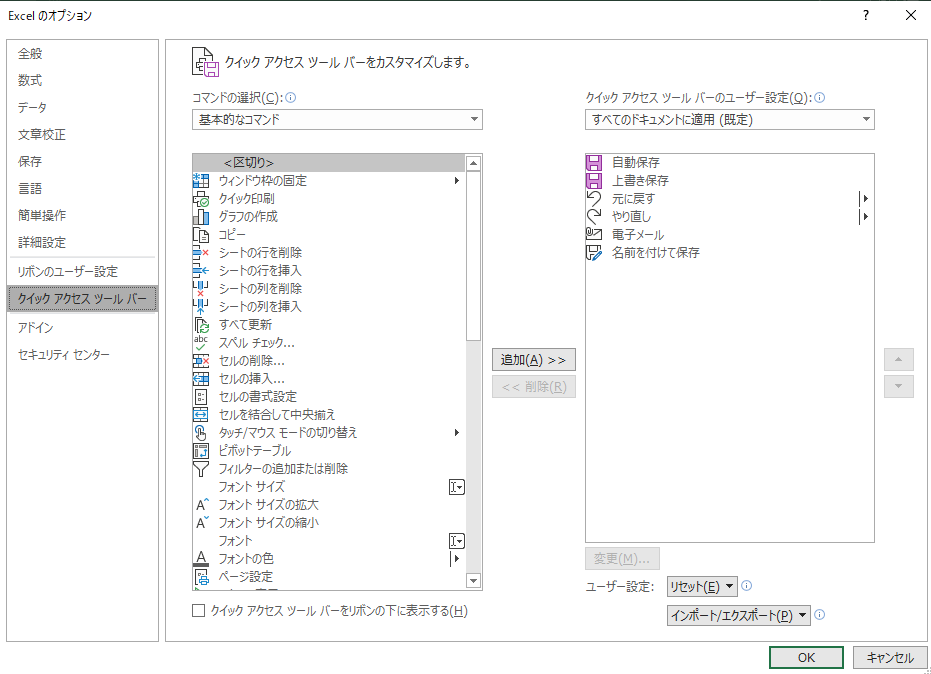Screen dimensions: 931x674
Task: Select the セルの書式設定 icon
Action: [x=201, y=397]
